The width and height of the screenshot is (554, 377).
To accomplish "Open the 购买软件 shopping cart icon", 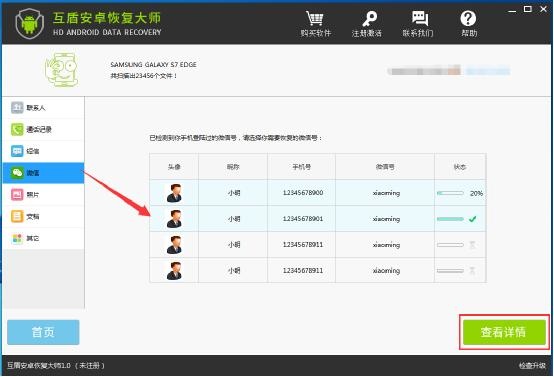I will click(x=314, y=18).
